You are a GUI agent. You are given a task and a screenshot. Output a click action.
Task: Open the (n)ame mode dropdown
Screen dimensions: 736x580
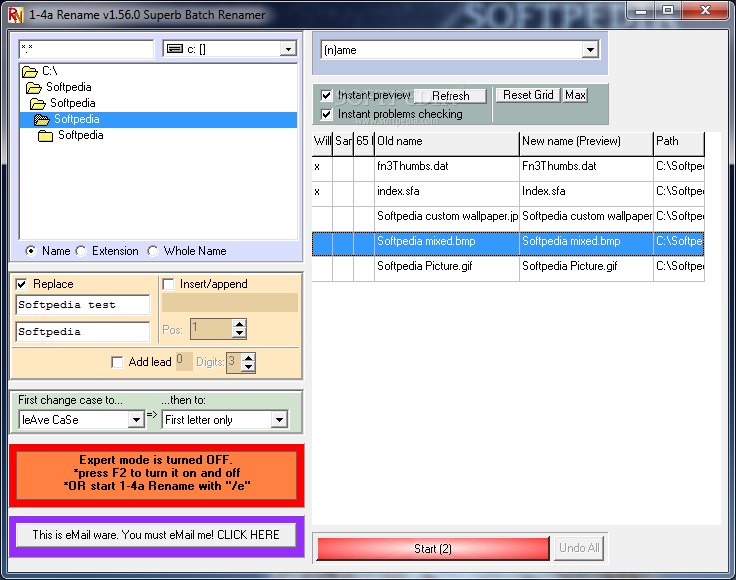click(590, 49)
